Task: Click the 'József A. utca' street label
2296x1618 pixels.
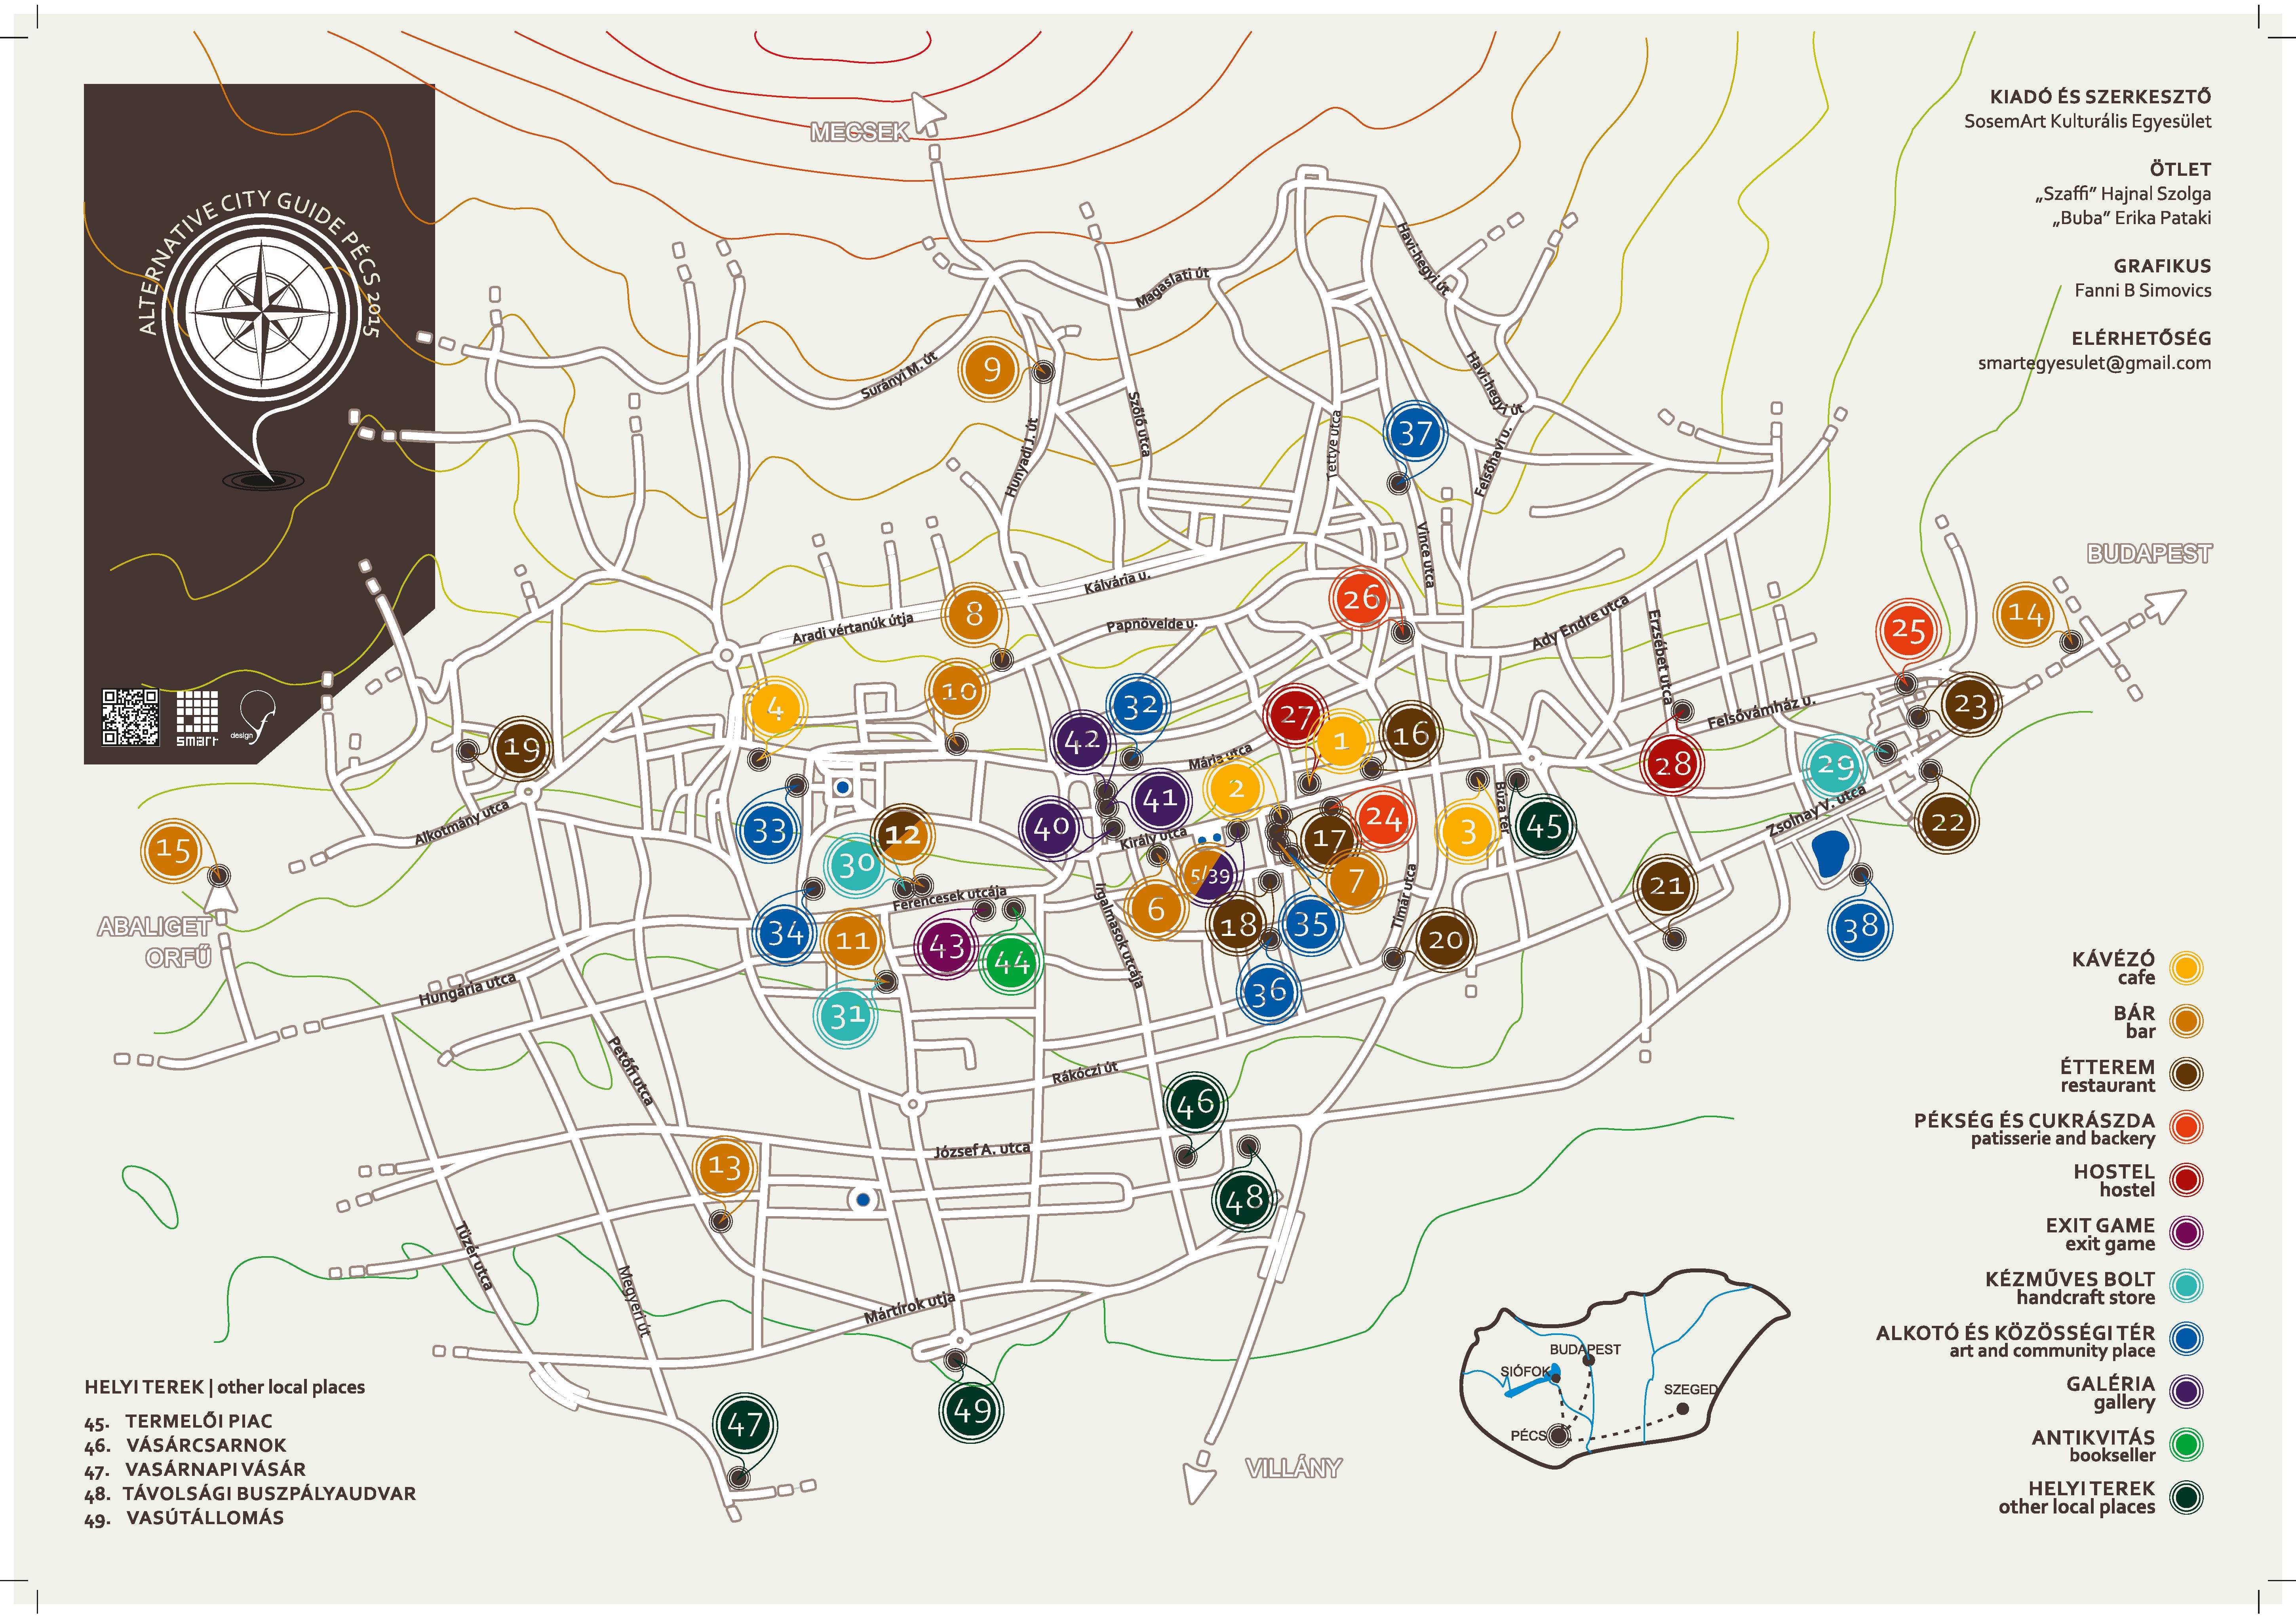Action: point(981,1150)
